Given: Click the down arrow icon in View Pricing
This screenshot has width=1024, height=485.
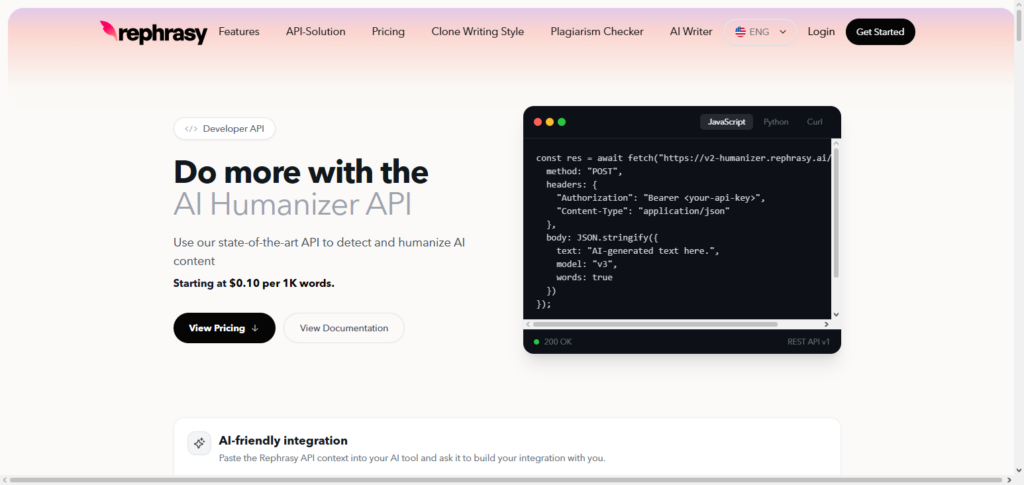Looking at the screenshot, I should pyautogui.click(x=255, y=328).
